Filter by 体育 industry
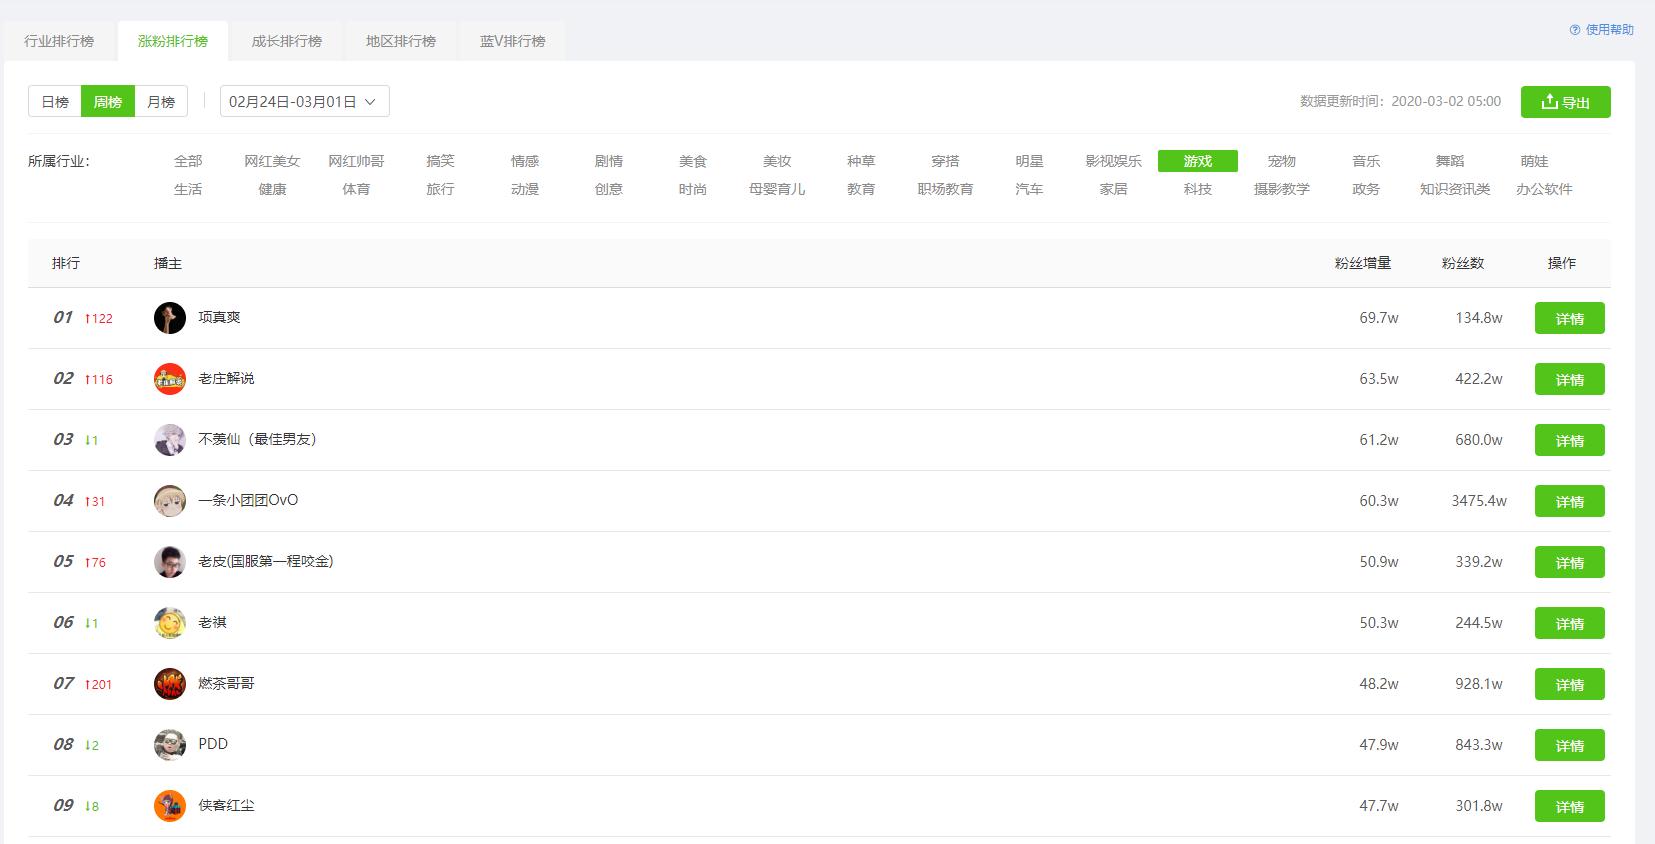 point(356,189)
